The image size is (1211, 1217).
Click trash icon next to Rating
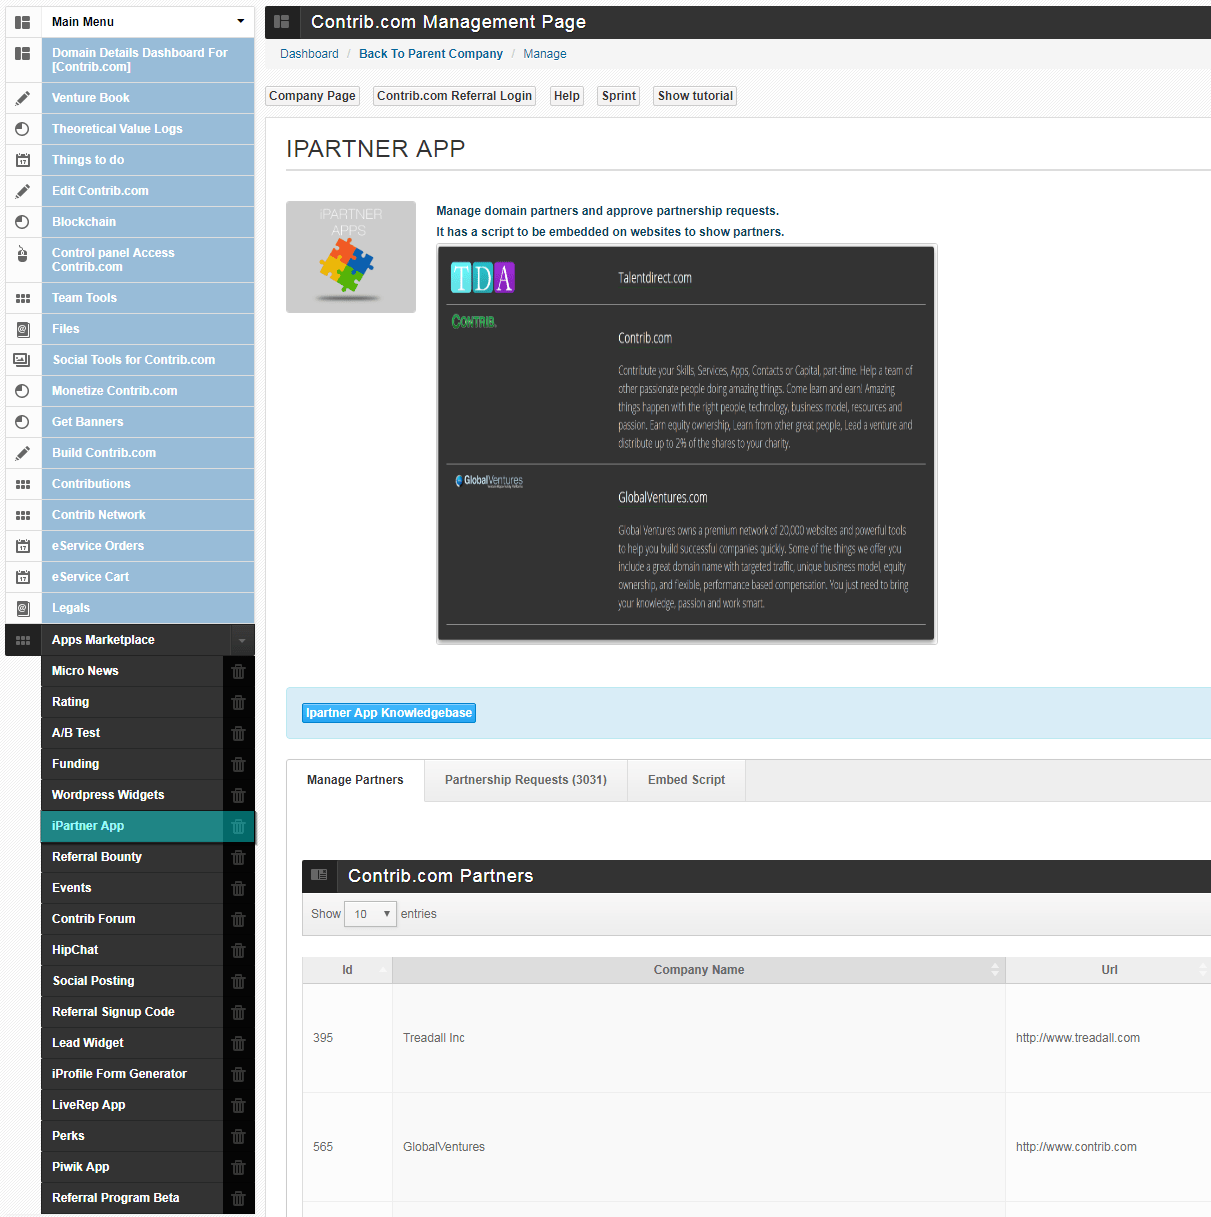click(238, 702)
